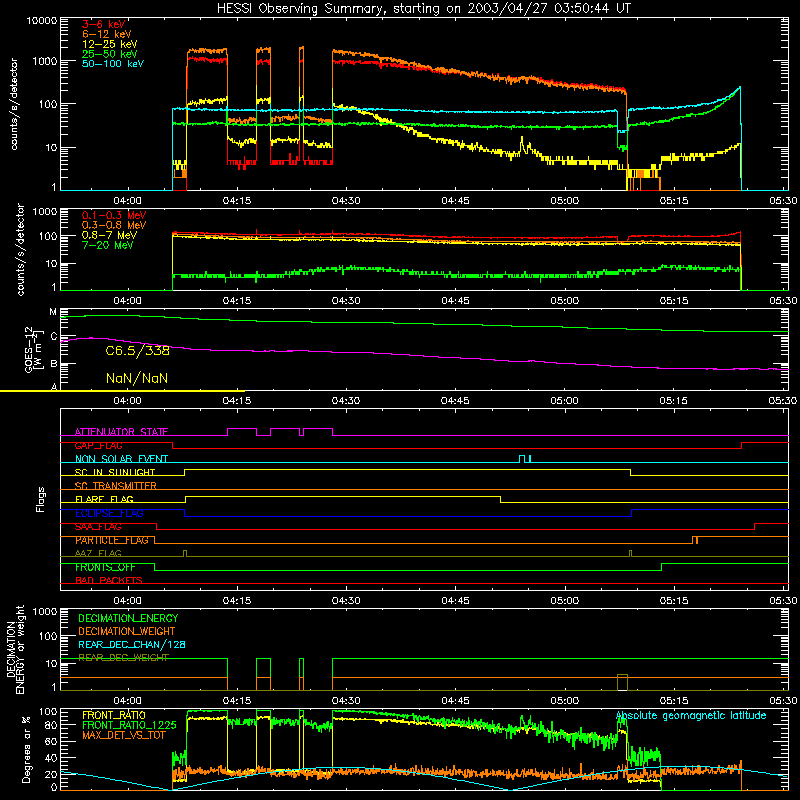Click the AAZ flag pulse near 05:09
800x800 pixels.
pos(631,554)
